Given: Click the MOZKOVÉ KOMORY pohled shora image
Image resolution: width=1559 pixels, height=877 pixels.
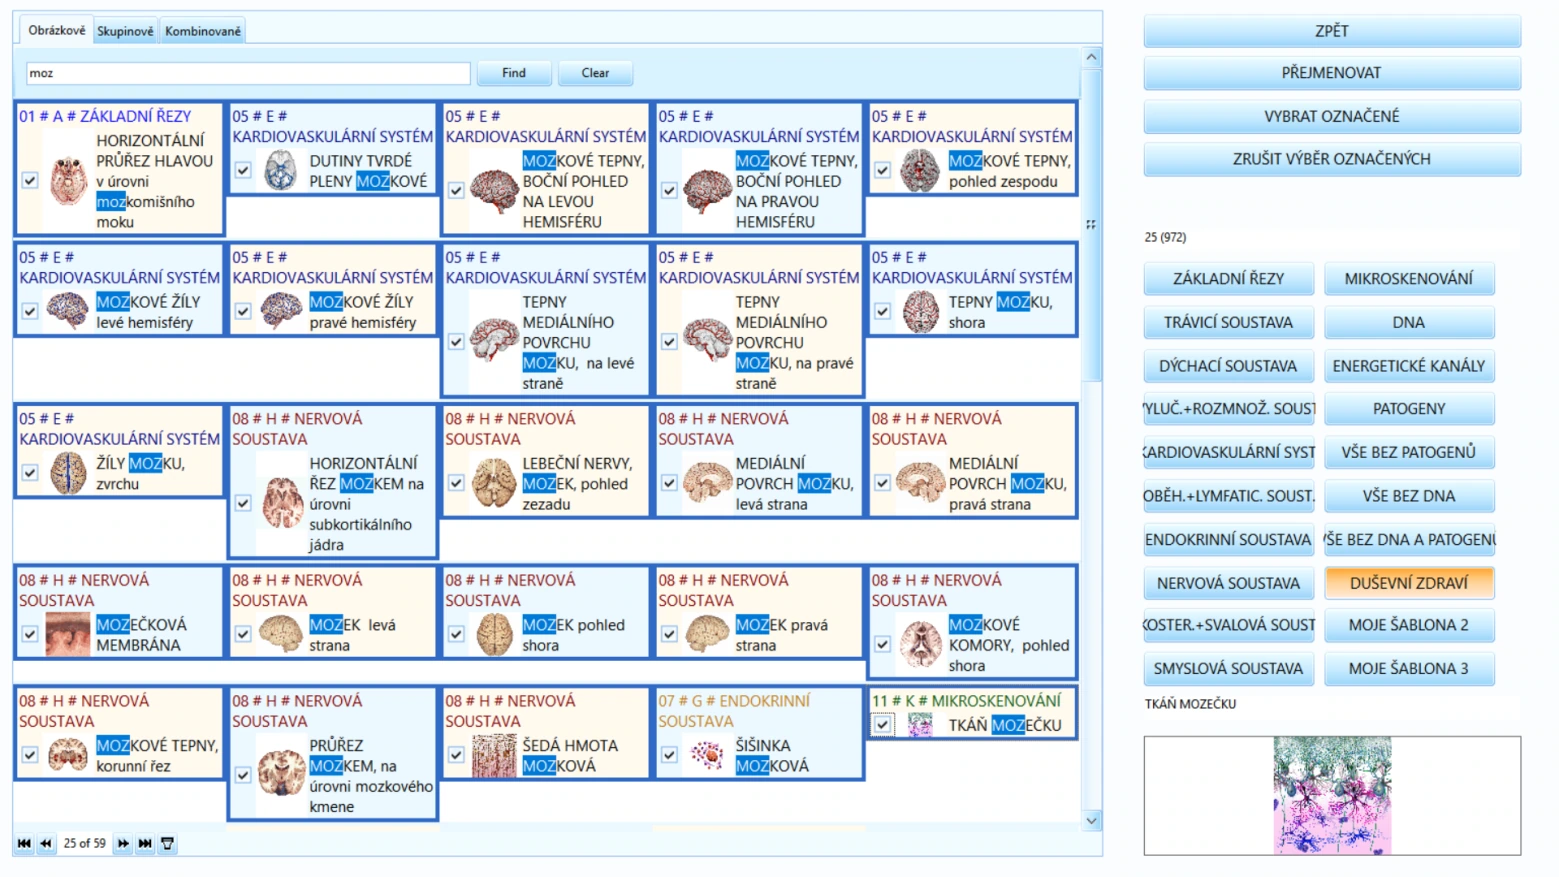Looking at the screenshot, I should [x=920, y=644].
